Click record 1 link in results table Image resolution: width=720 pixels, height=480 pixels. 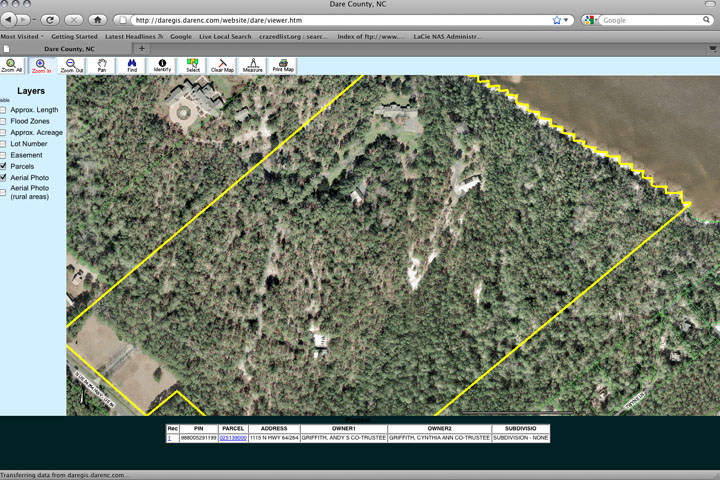pyautogui.click(x=169, y=438)
